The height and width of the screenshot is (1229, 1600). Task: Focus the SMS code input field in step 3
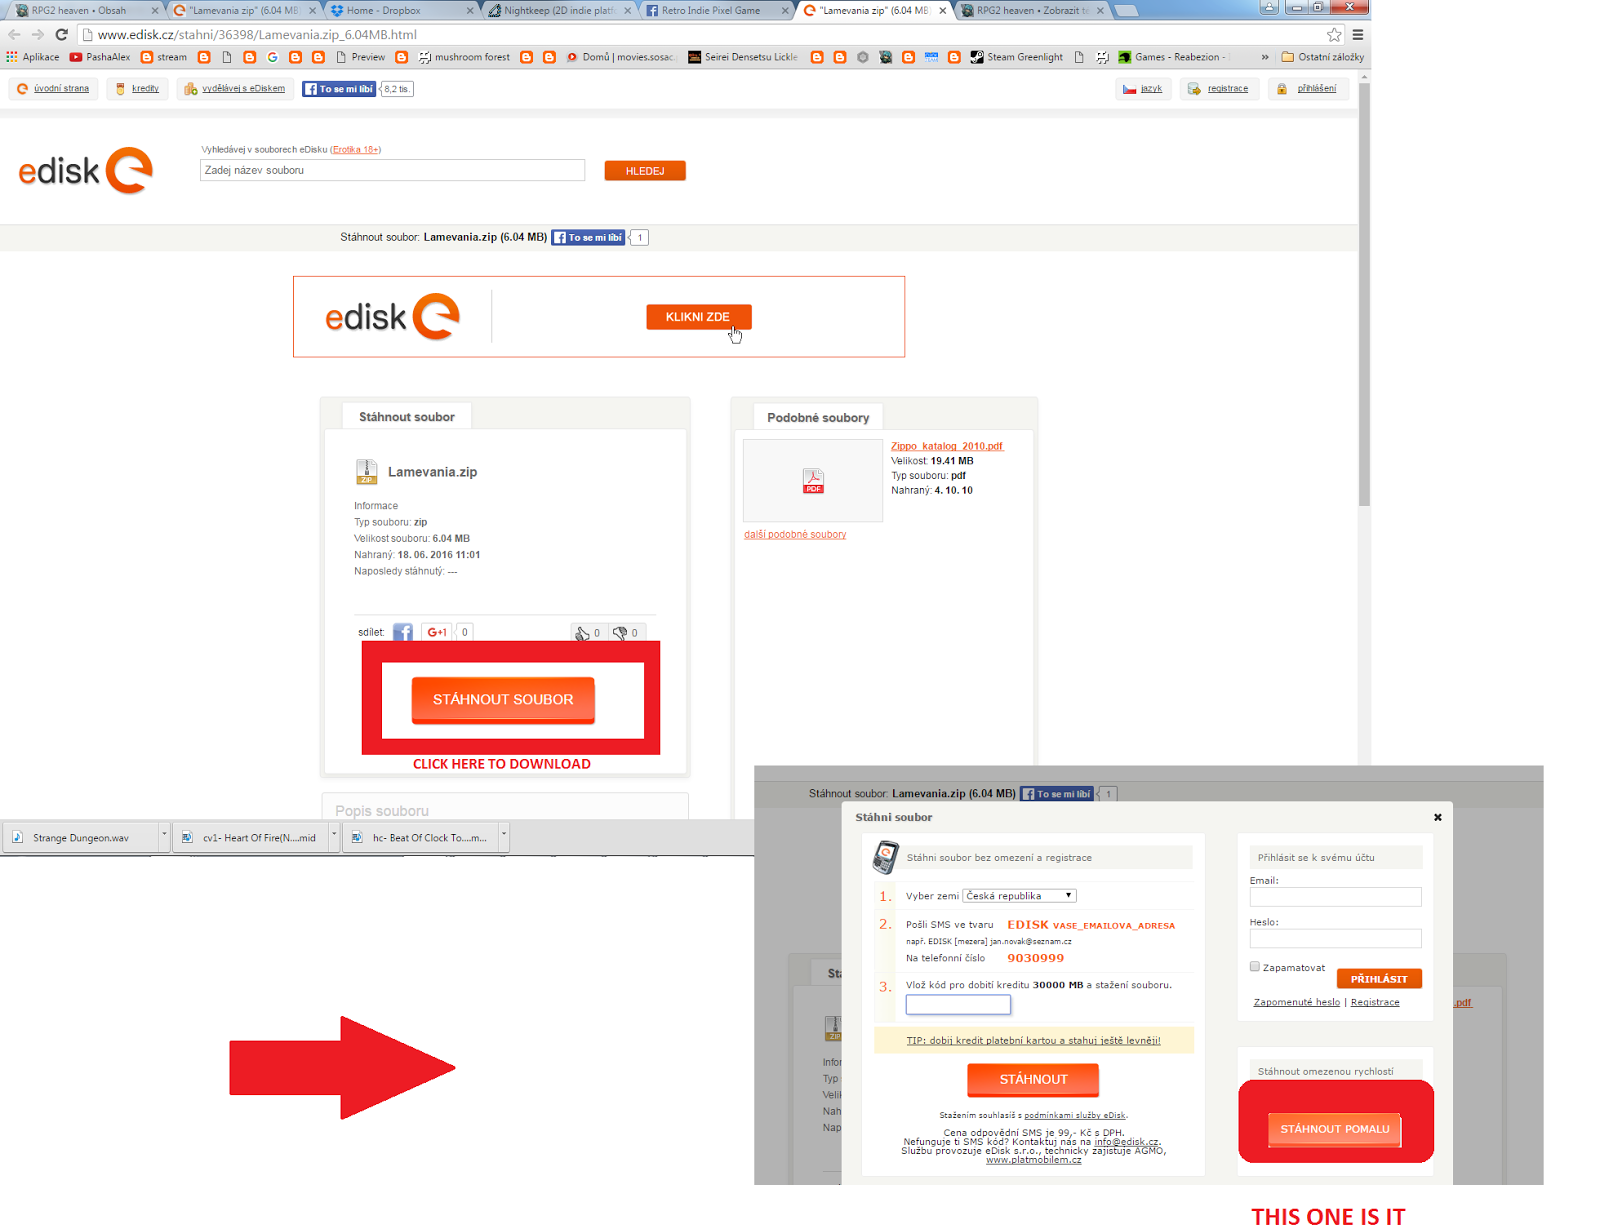(x=958, y=1005)
